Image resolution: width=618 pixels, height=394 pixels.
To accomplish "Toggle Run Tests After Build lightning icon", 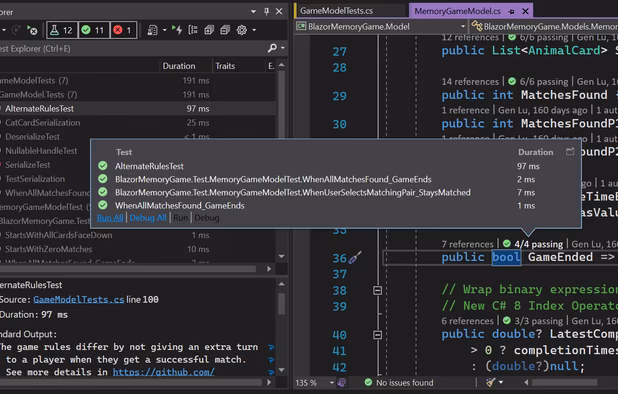I will [177, 30].
